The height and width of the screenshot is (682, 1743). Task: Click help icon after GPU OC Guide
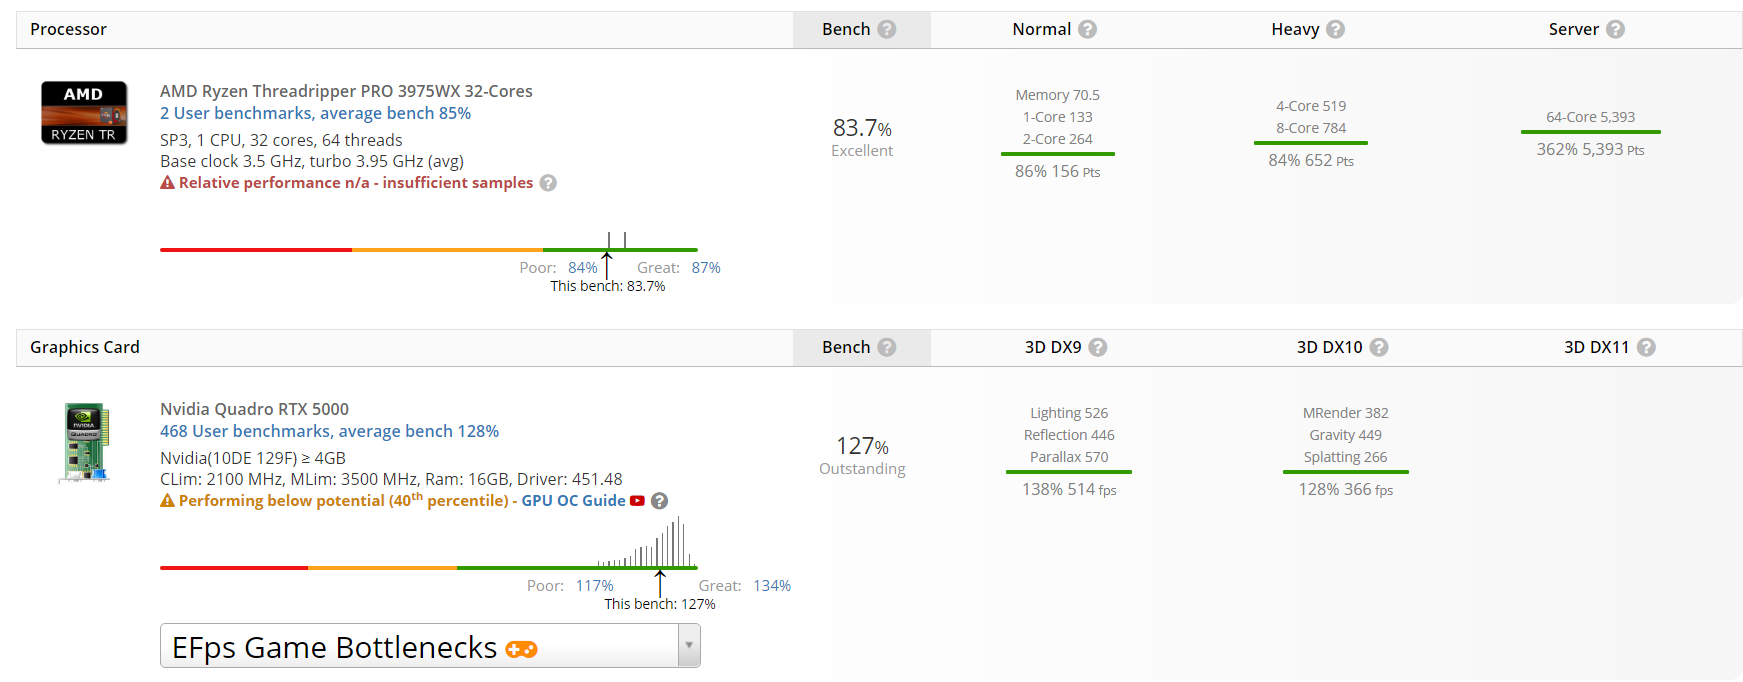[660, 501]
